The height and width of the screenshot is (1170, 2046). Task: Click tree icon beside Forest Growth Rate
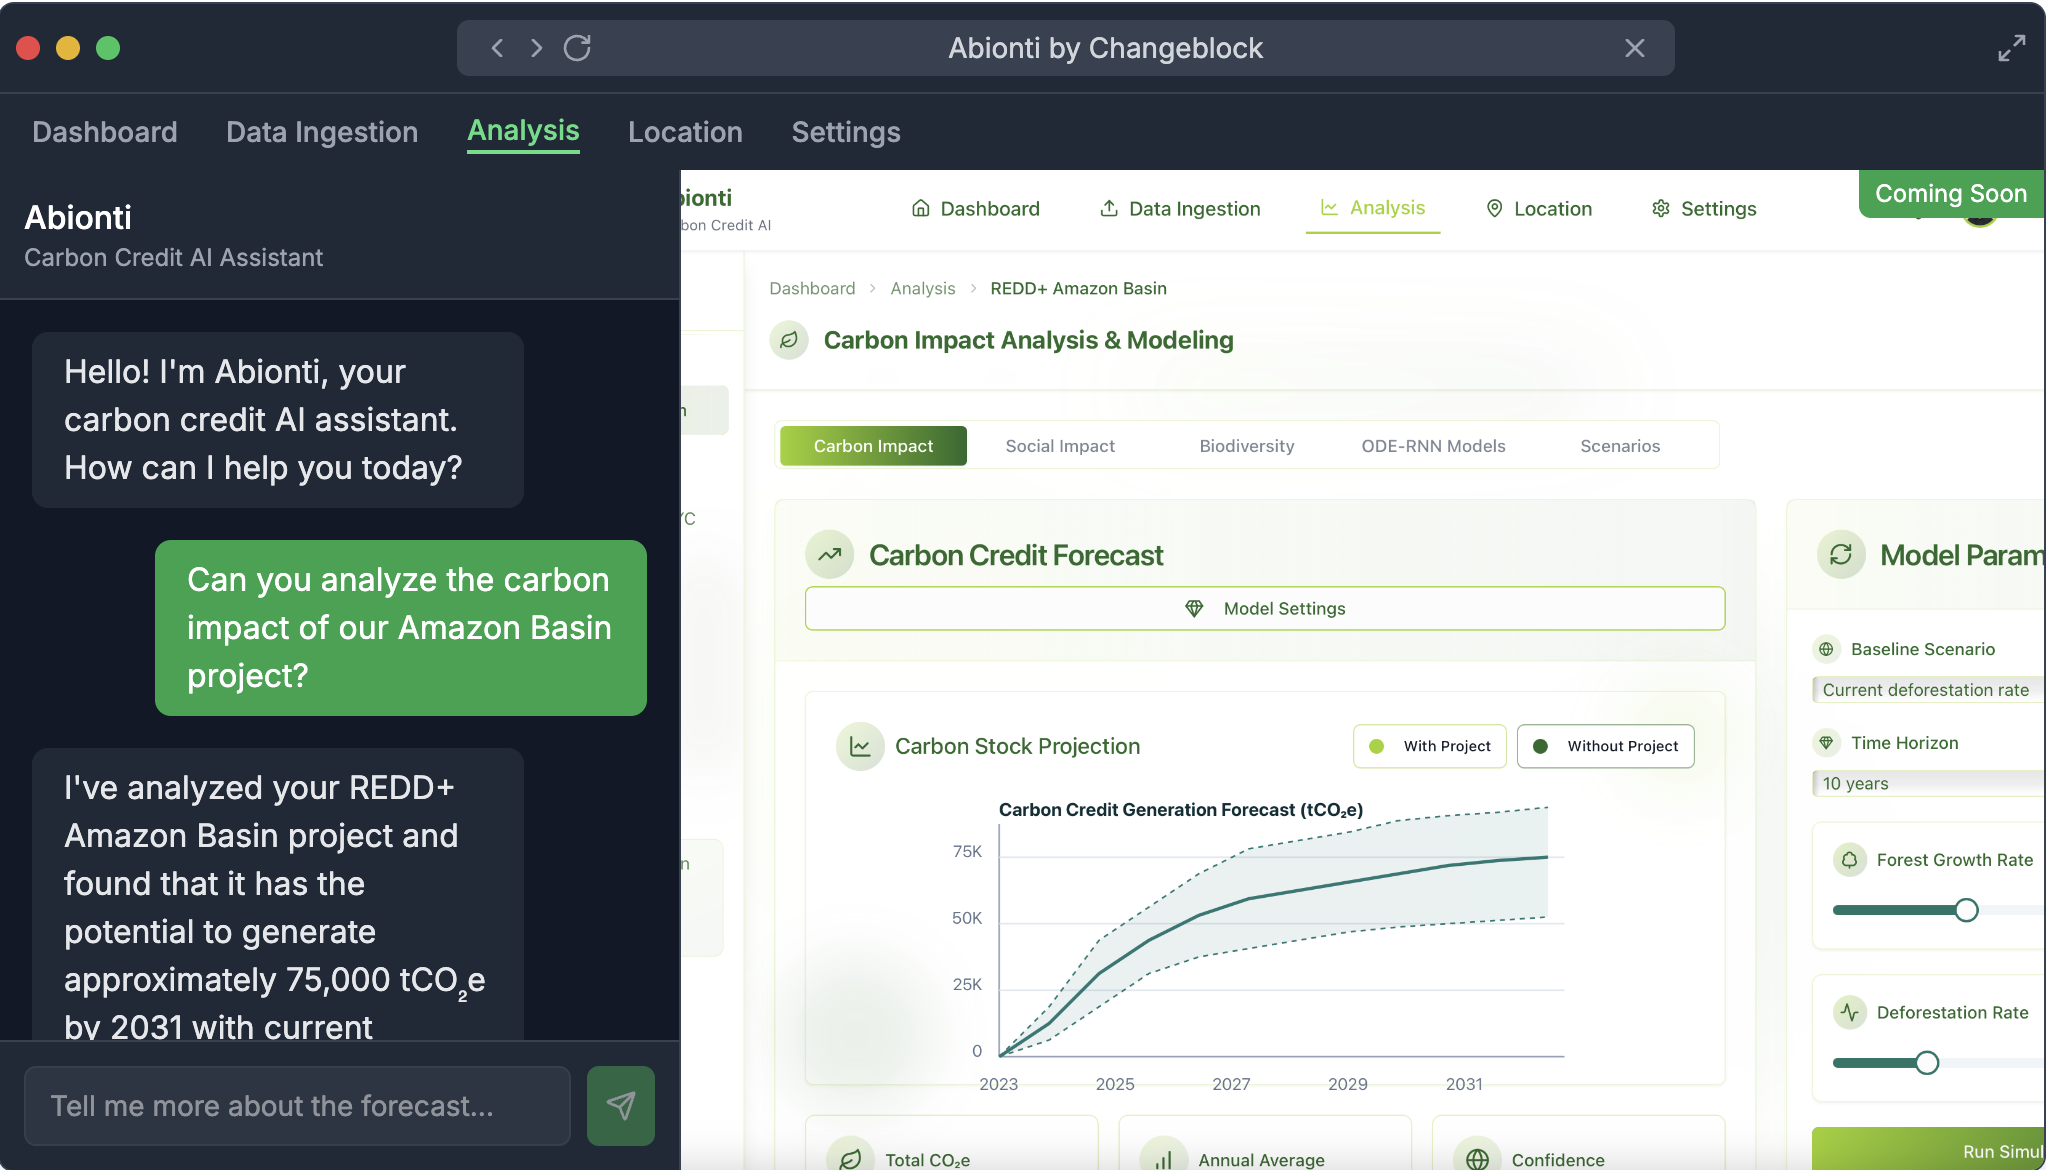point(1850,860)
